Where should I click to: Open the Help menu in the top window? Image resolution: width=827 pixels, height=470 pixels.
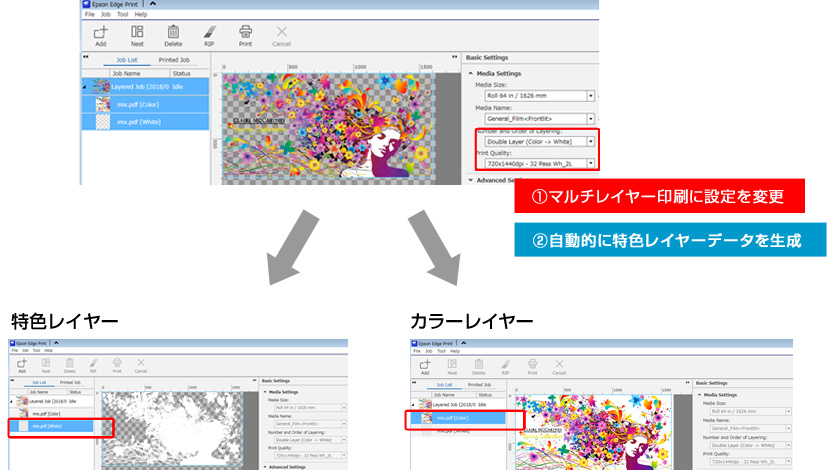coord(141,14)
